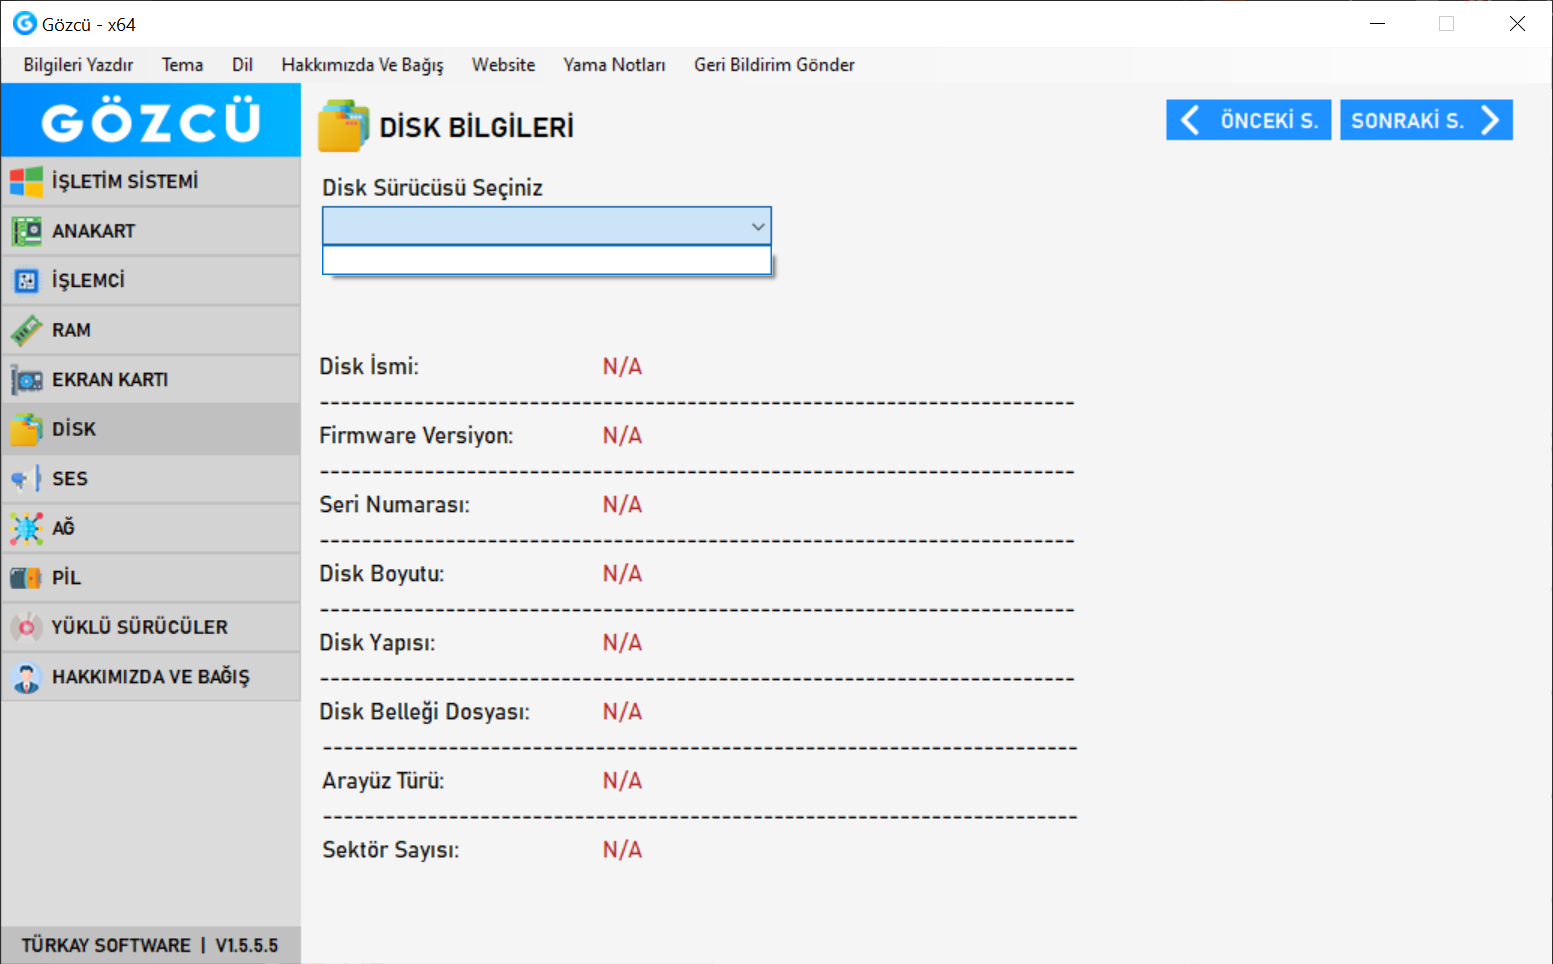Open the İşlemci processor chip icon
The height and width of the screenshot is (964, 1553).
click(26, 281)
